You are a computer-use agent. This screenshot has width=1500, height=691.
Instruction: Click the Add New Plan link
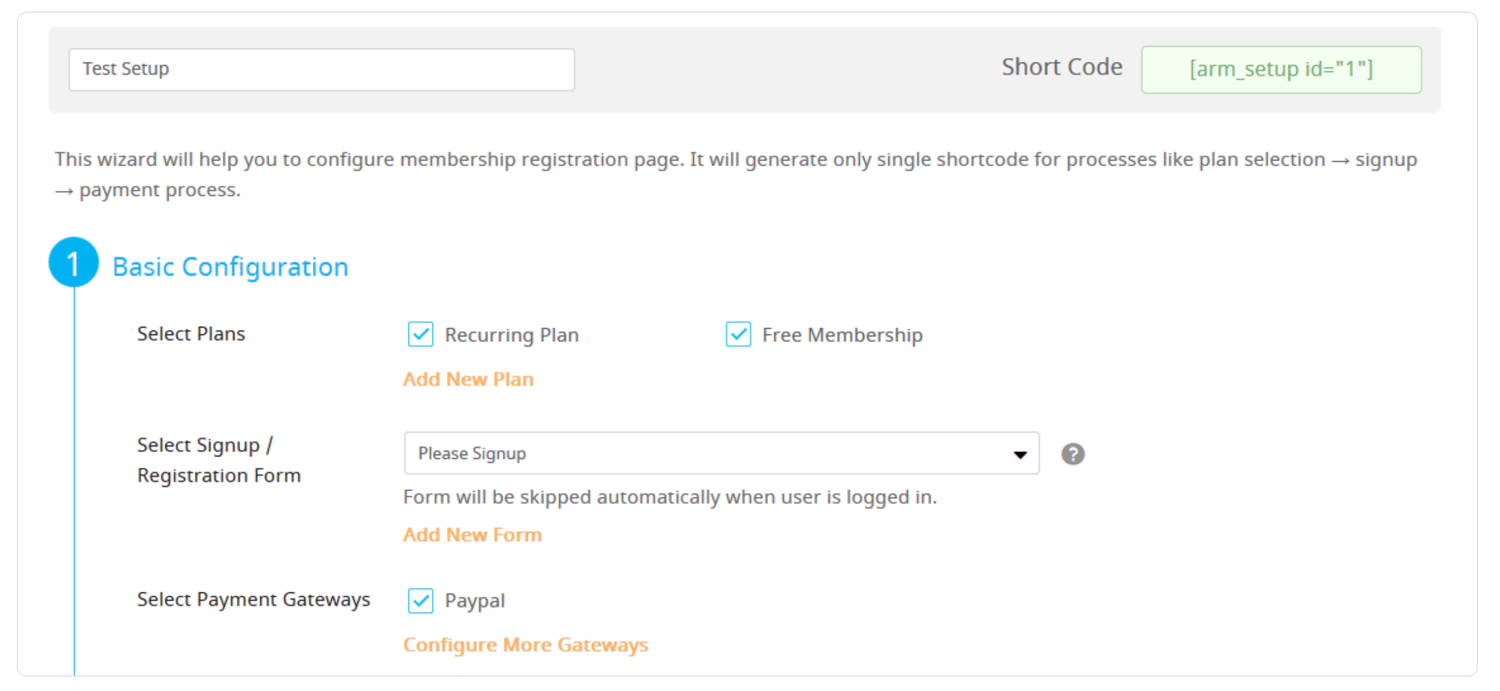click(468, 379)
